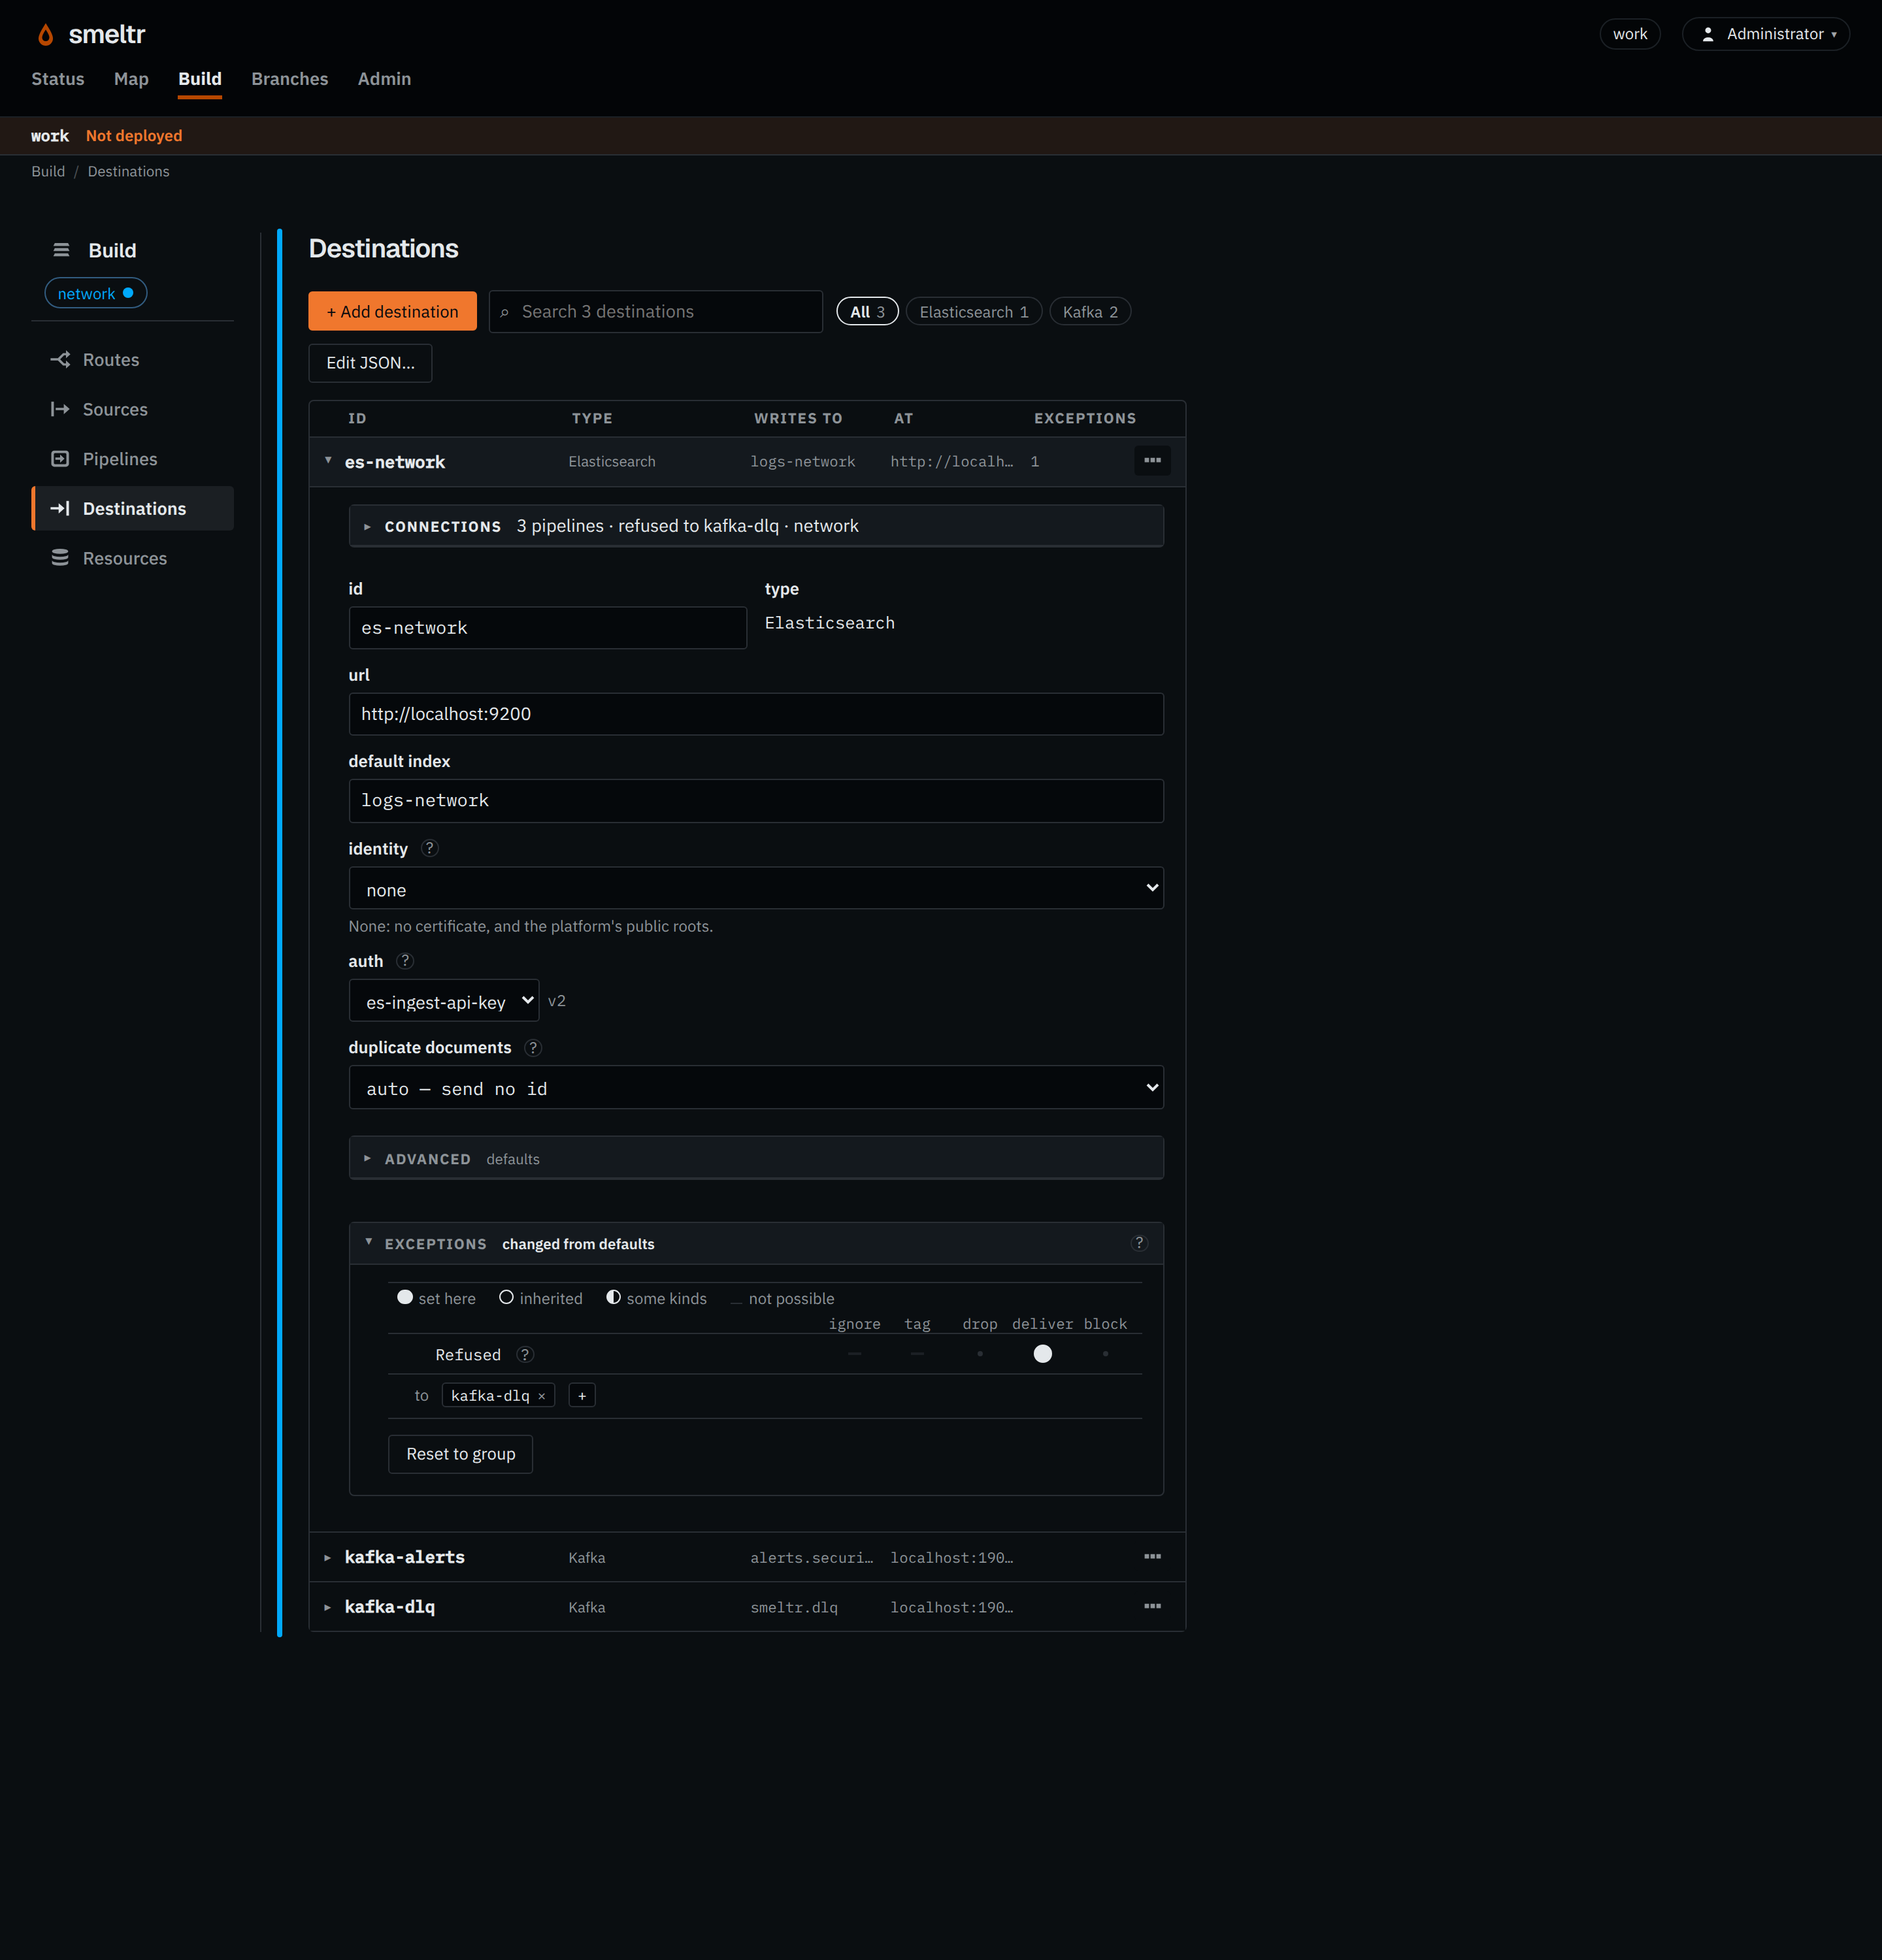This screenshot has width=1882, height=1960.
Task: Switch to the Admin tab
Action: (x=384, y=79)
